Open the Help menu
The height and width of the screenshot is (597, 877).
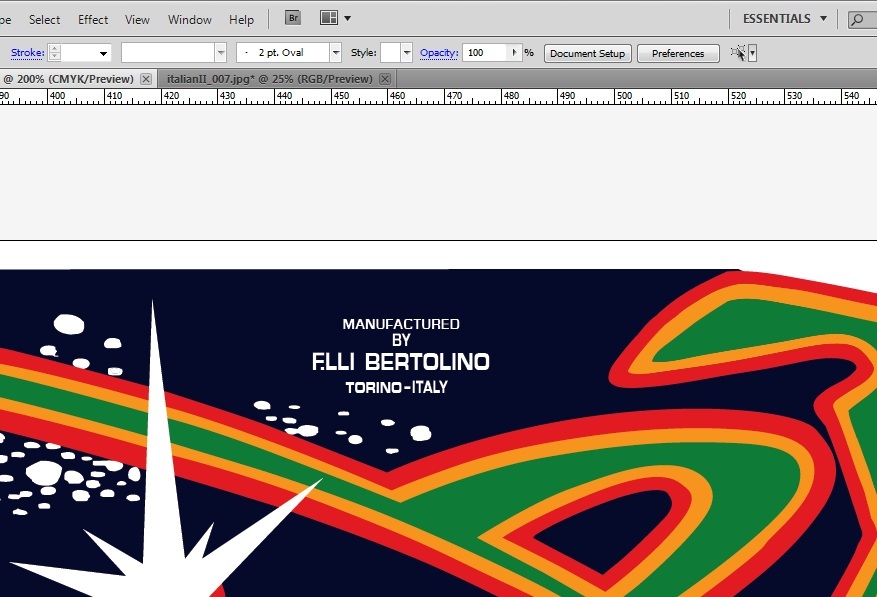click(241, 20)
